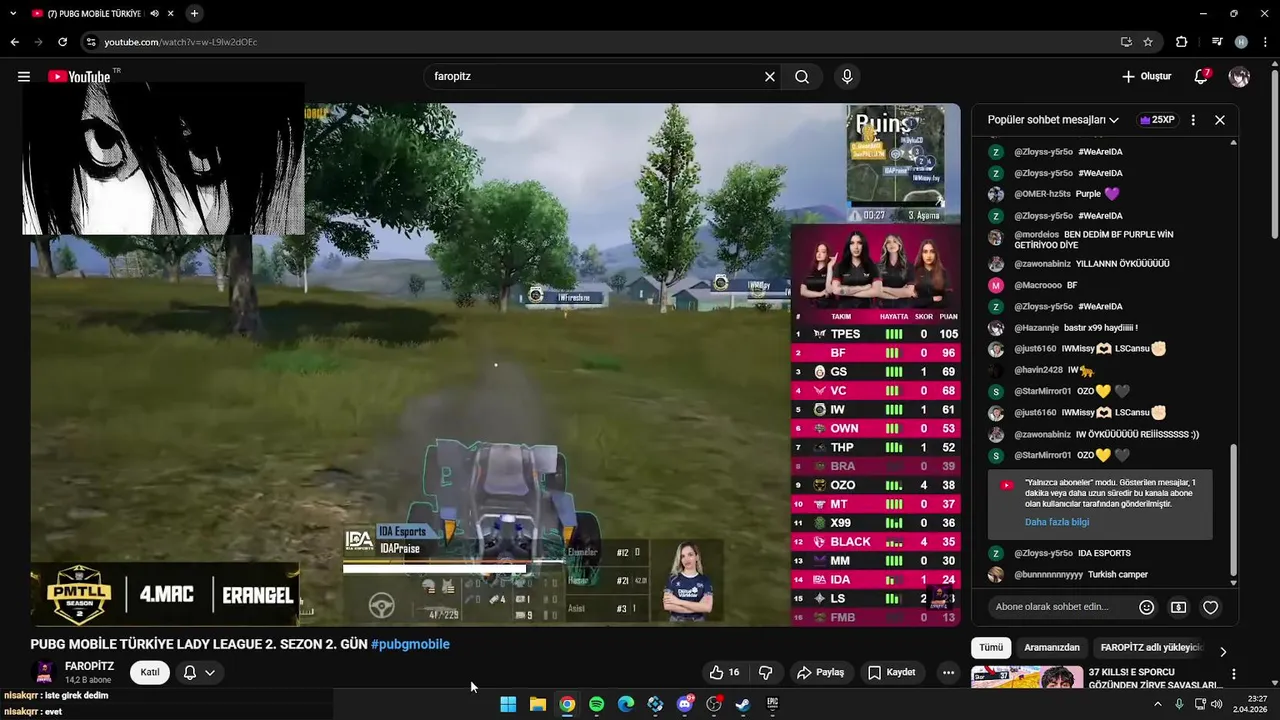The image size is (1280, 720).
Task: Send a heart reaction in chat
Action: 1211,607
